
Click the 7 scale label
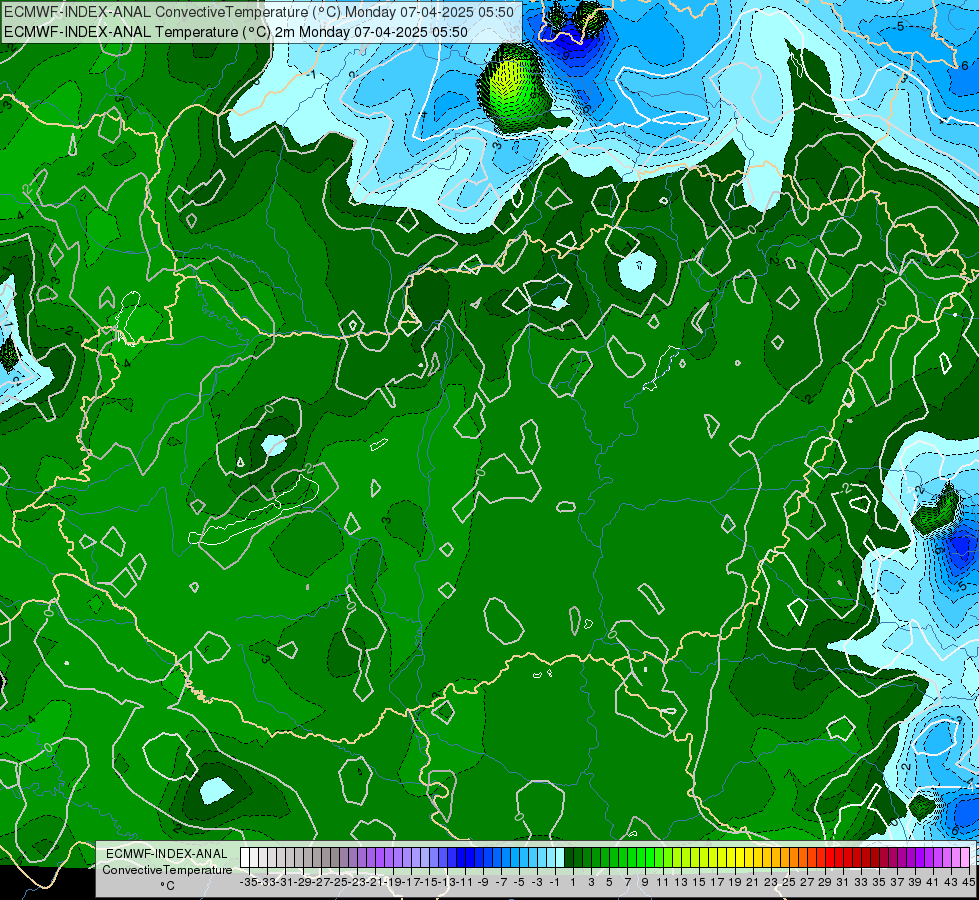627,883
